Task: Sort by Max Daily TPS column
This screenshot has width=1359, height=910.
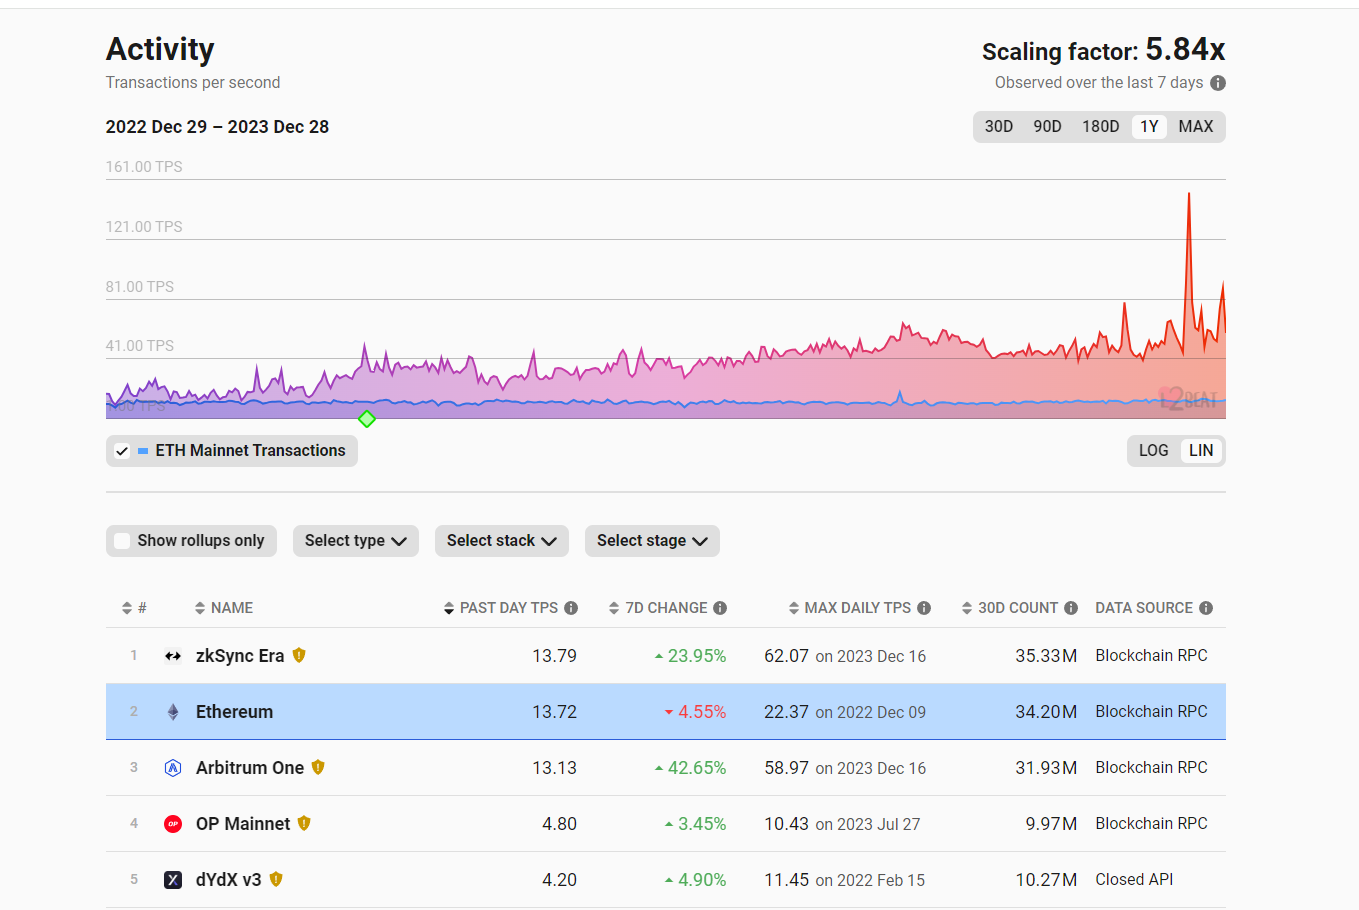Action: pyautogui.click(x=850, y=608)
